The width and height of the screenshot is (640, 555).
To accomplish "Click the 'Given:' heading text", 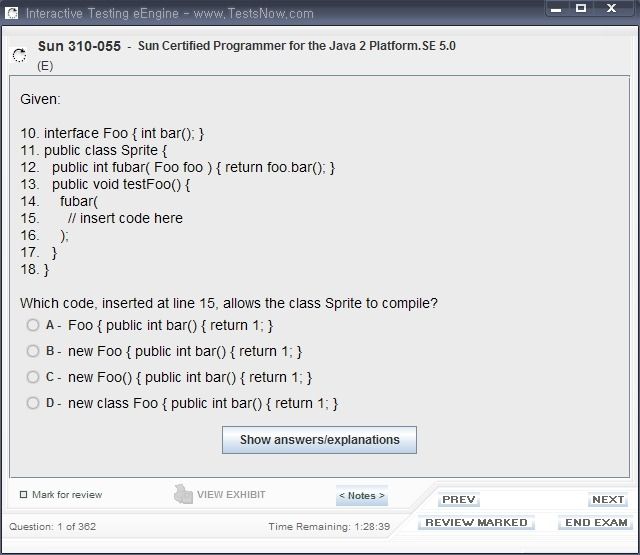I will [40, 99].
